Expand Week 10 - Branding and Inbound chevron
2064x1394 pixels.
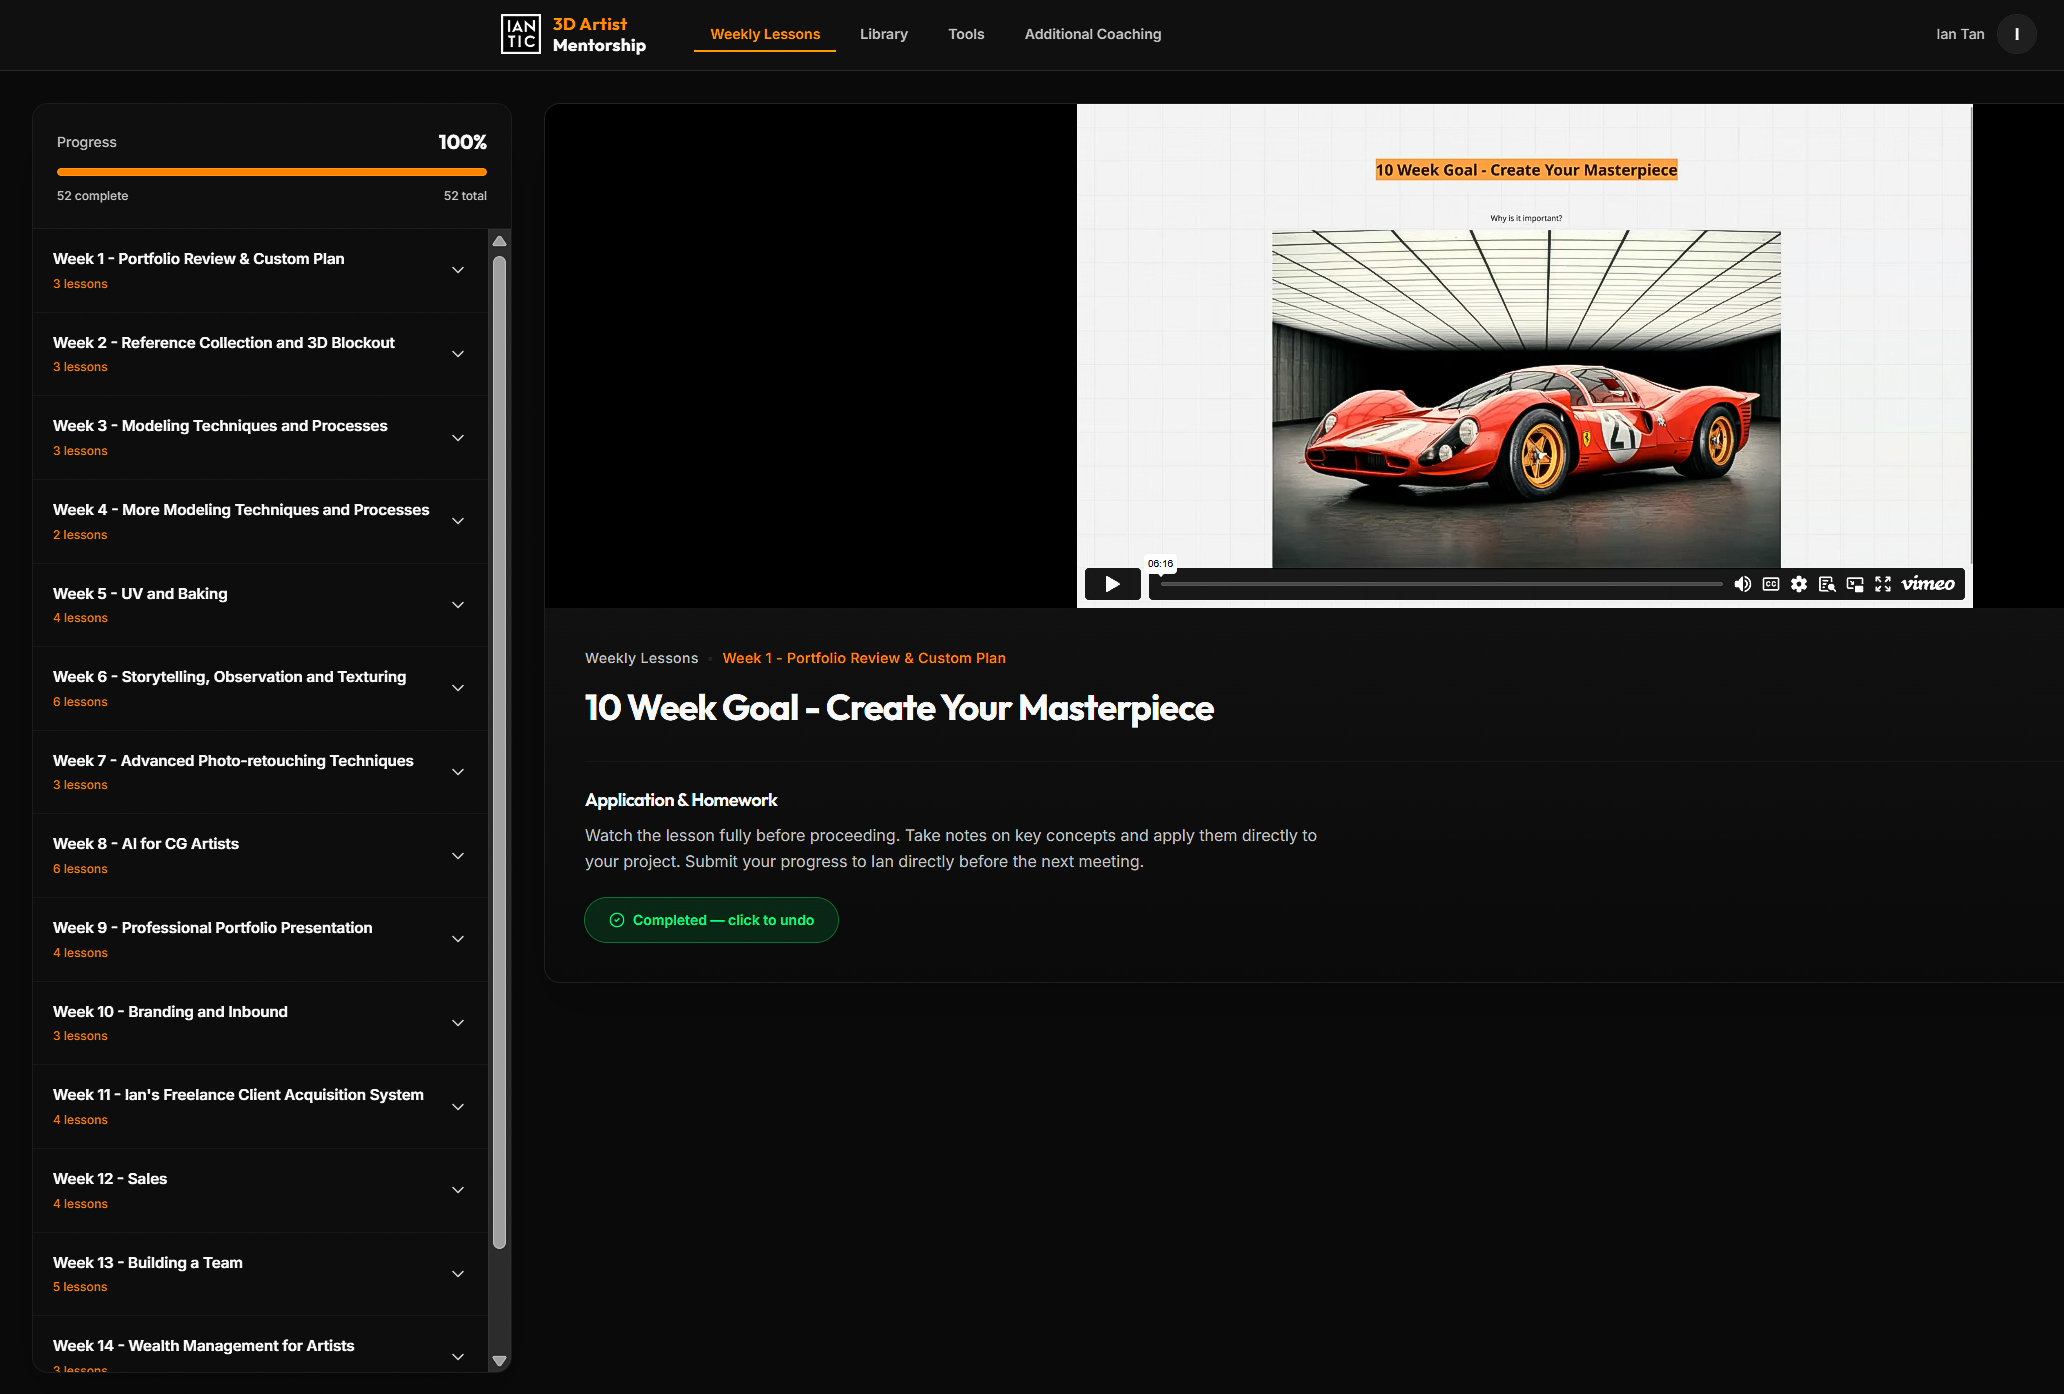(458, 1023)
